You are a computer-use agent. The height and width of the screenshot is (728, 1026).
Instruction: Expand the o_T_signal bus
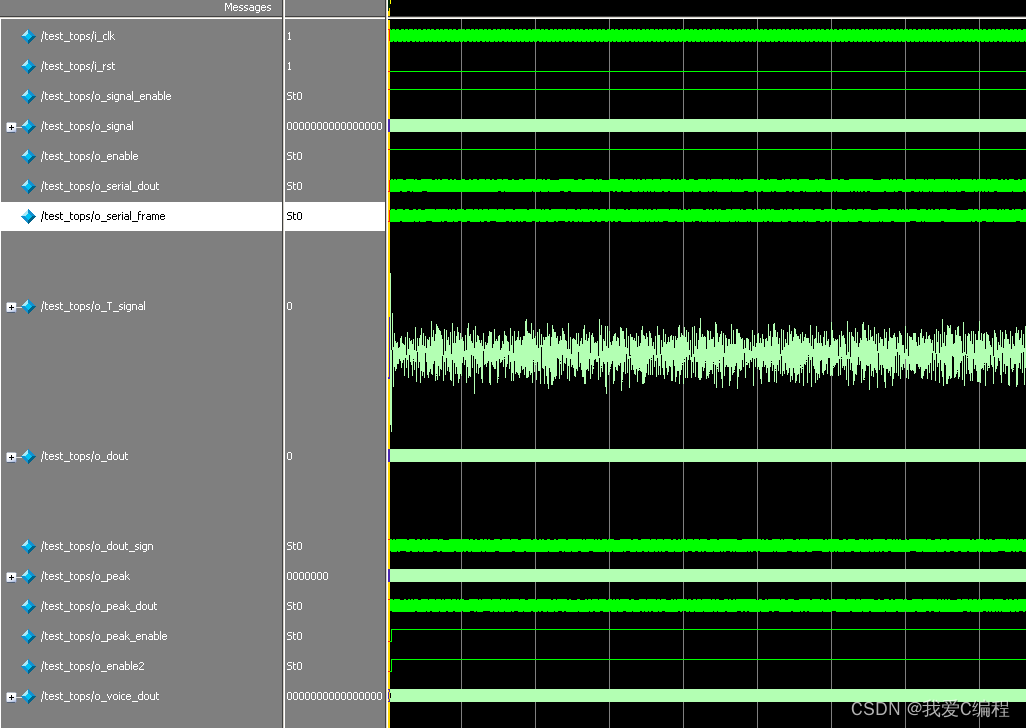(x=11, y=307)
